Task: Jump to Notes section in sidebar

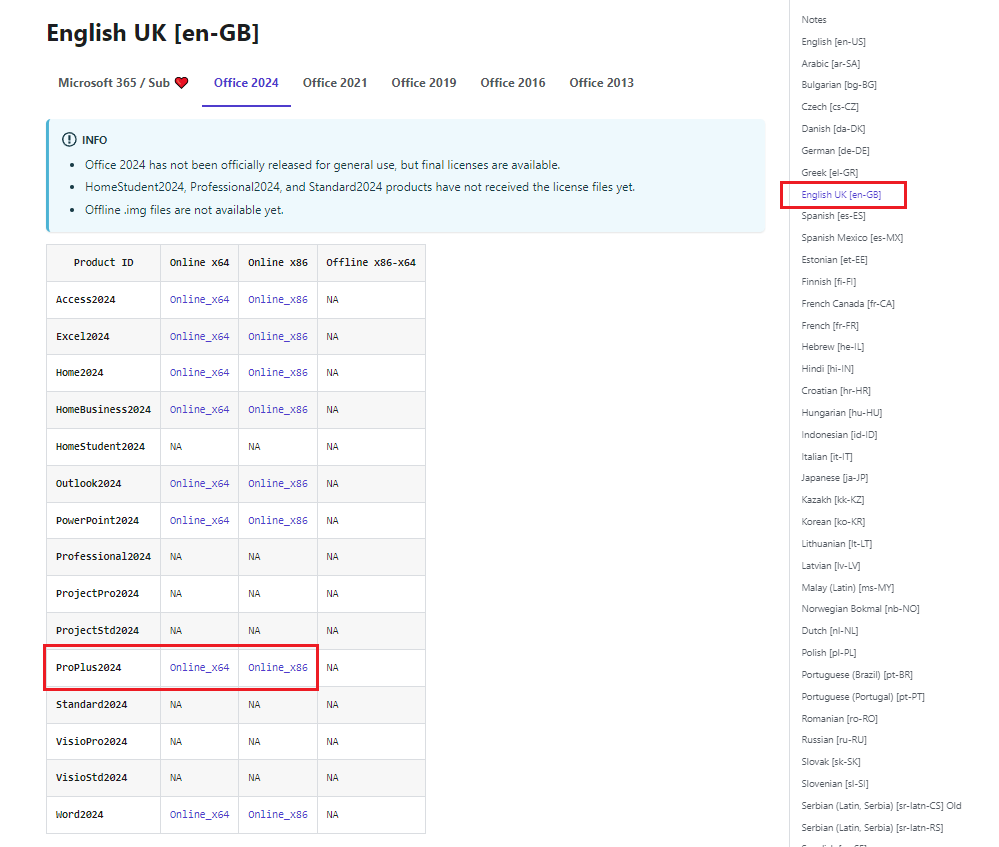Action: 814,20
